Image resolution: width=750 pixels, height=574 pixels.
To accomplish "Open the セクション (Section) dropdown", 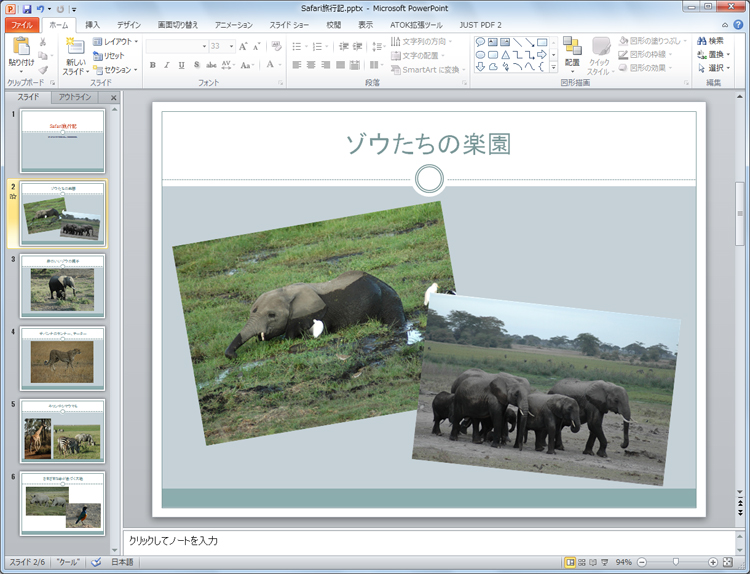I will (x=115, y=70).
